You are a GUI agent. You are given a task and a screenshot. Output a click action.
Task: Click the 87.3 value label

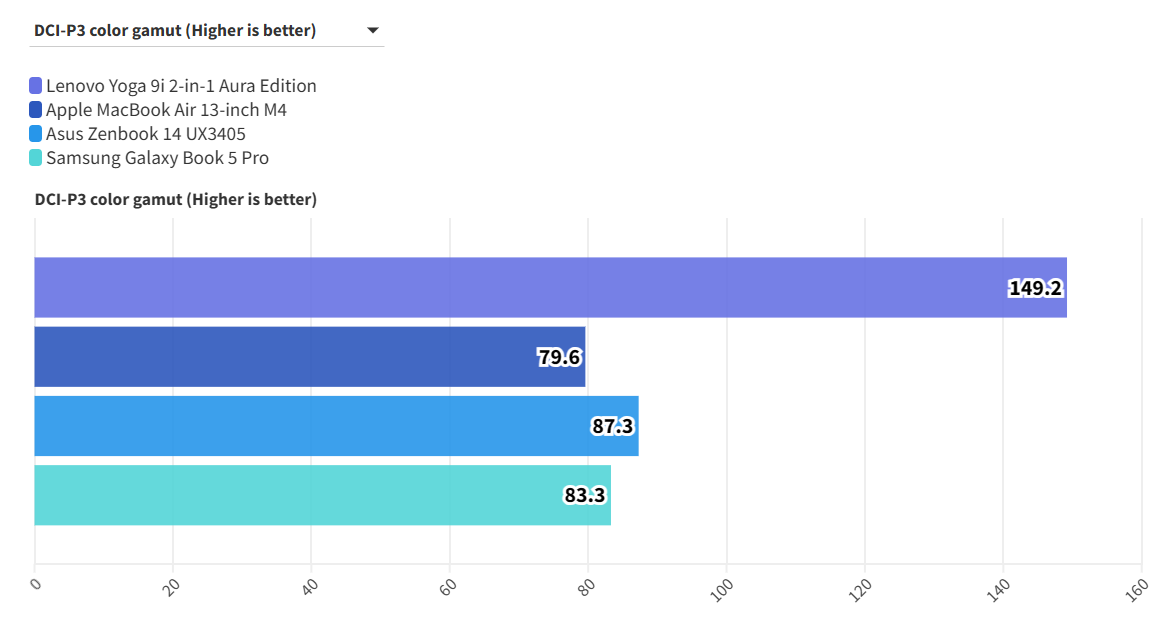click(x=613, y=426)
